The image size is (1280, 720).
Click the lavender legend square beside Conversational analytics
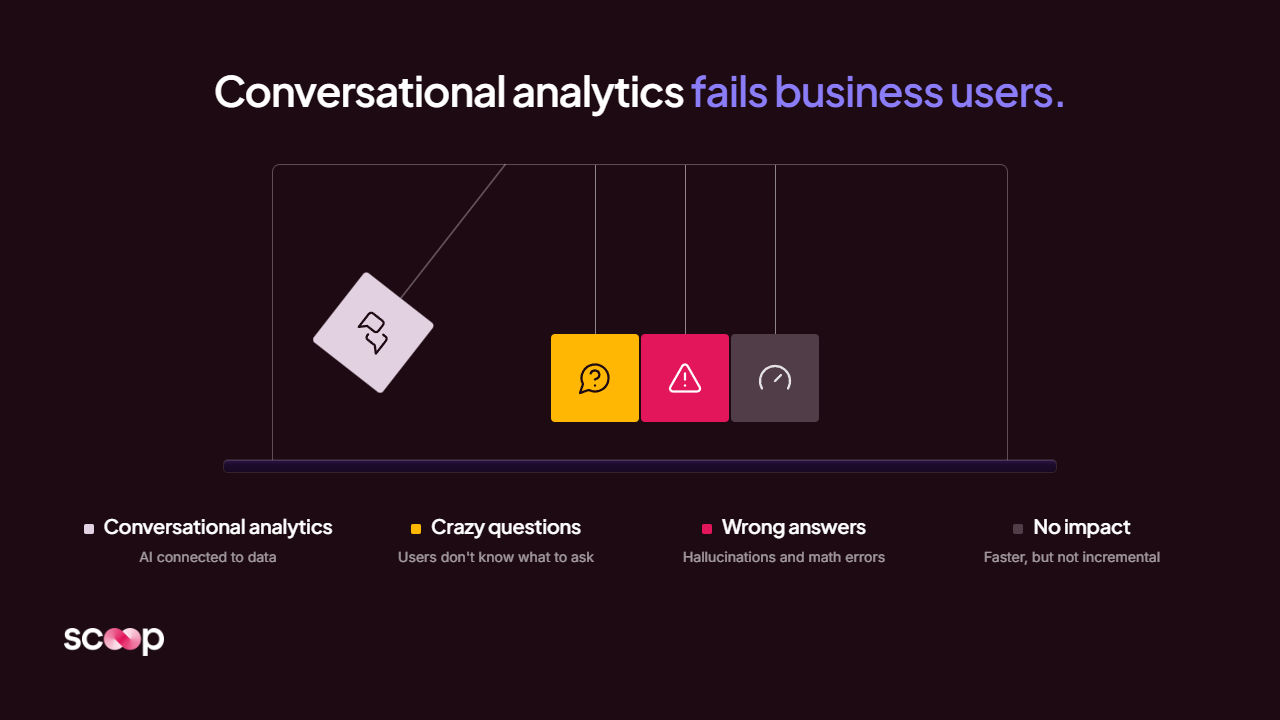(x=89, y=529)
